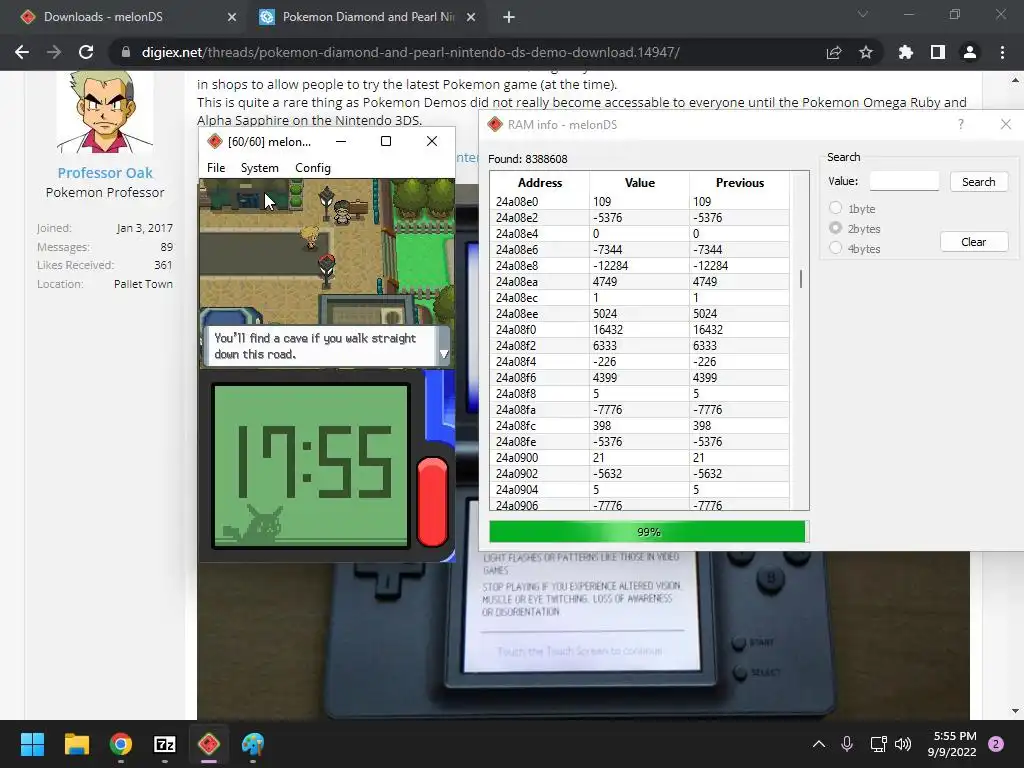
Task: Select the 2bytes radio option
Action: (x=835, y=228)
